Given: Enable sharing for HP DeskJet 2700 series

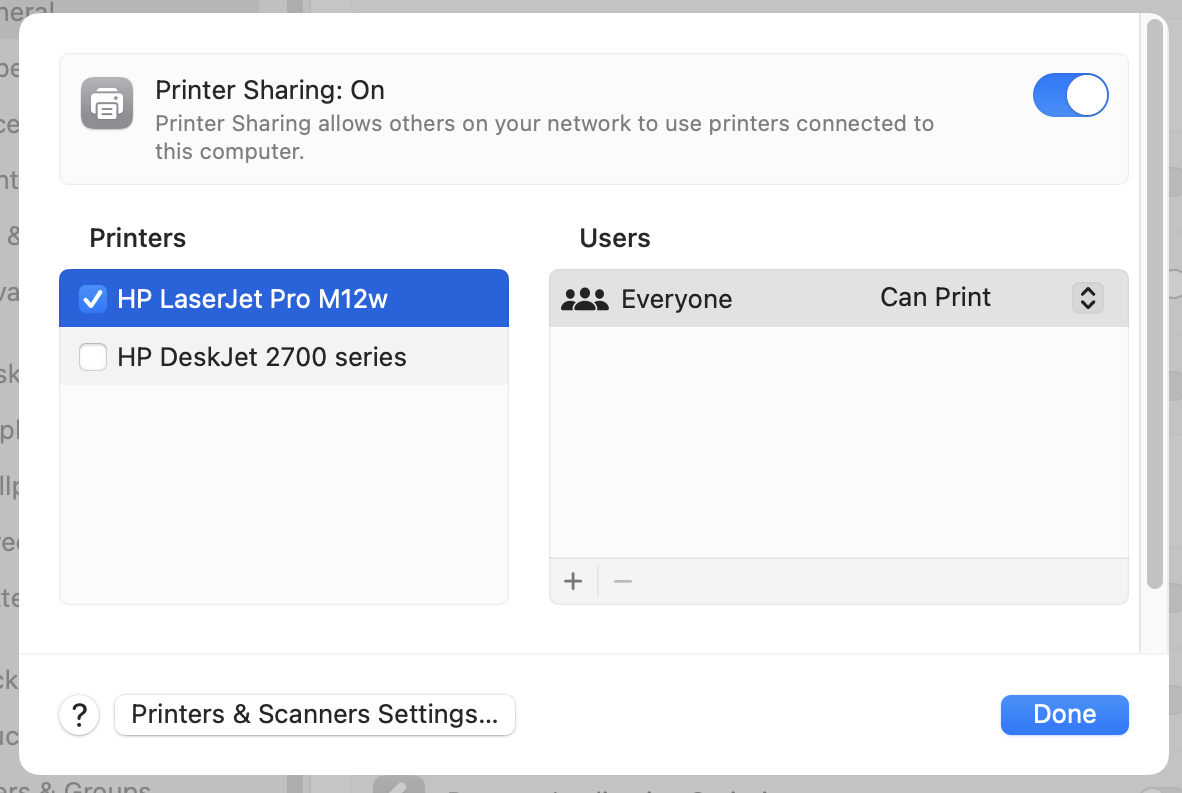Looking at the screenshot, I should 93,357.
